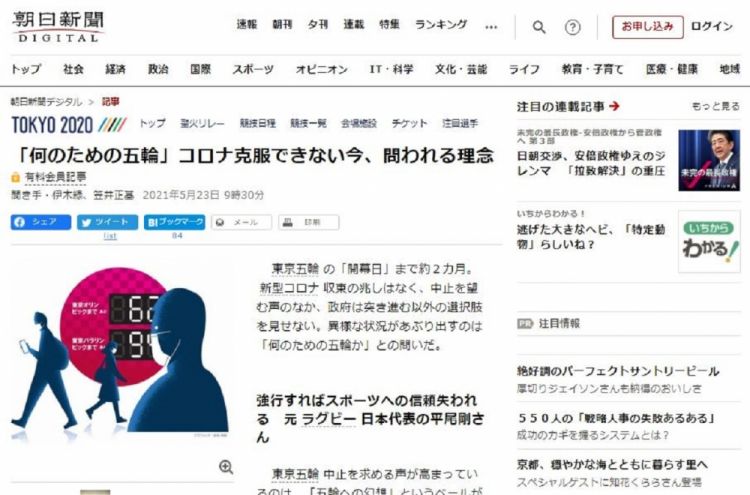Tweet the article with ツイート button
The image size is (750, 495).
pos(108,222)
